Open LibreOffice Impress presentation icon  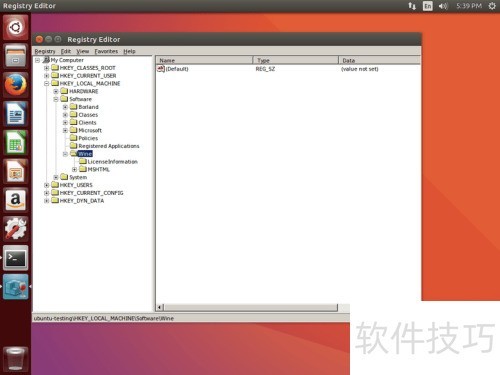click(15, 171)
